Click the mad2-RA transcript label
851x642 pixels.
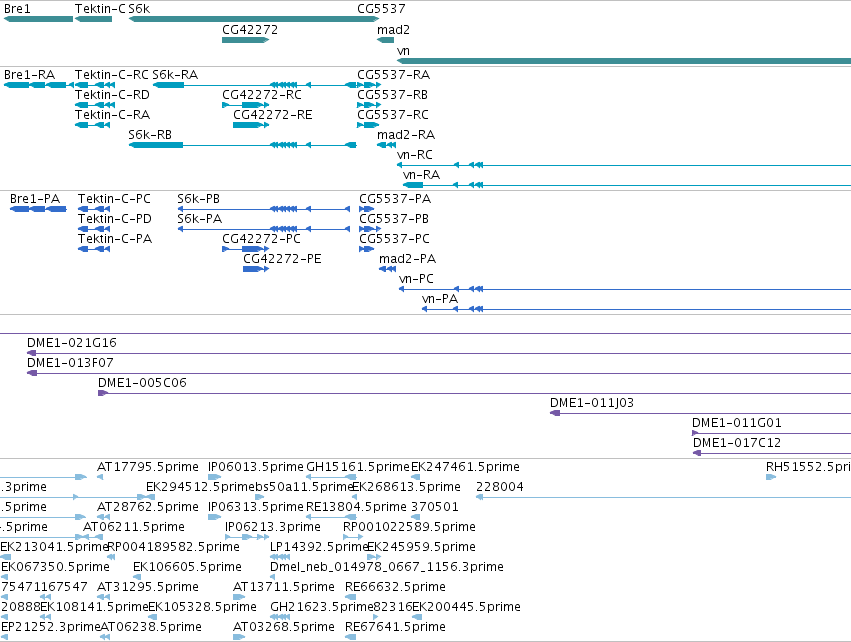click(406, 135)
